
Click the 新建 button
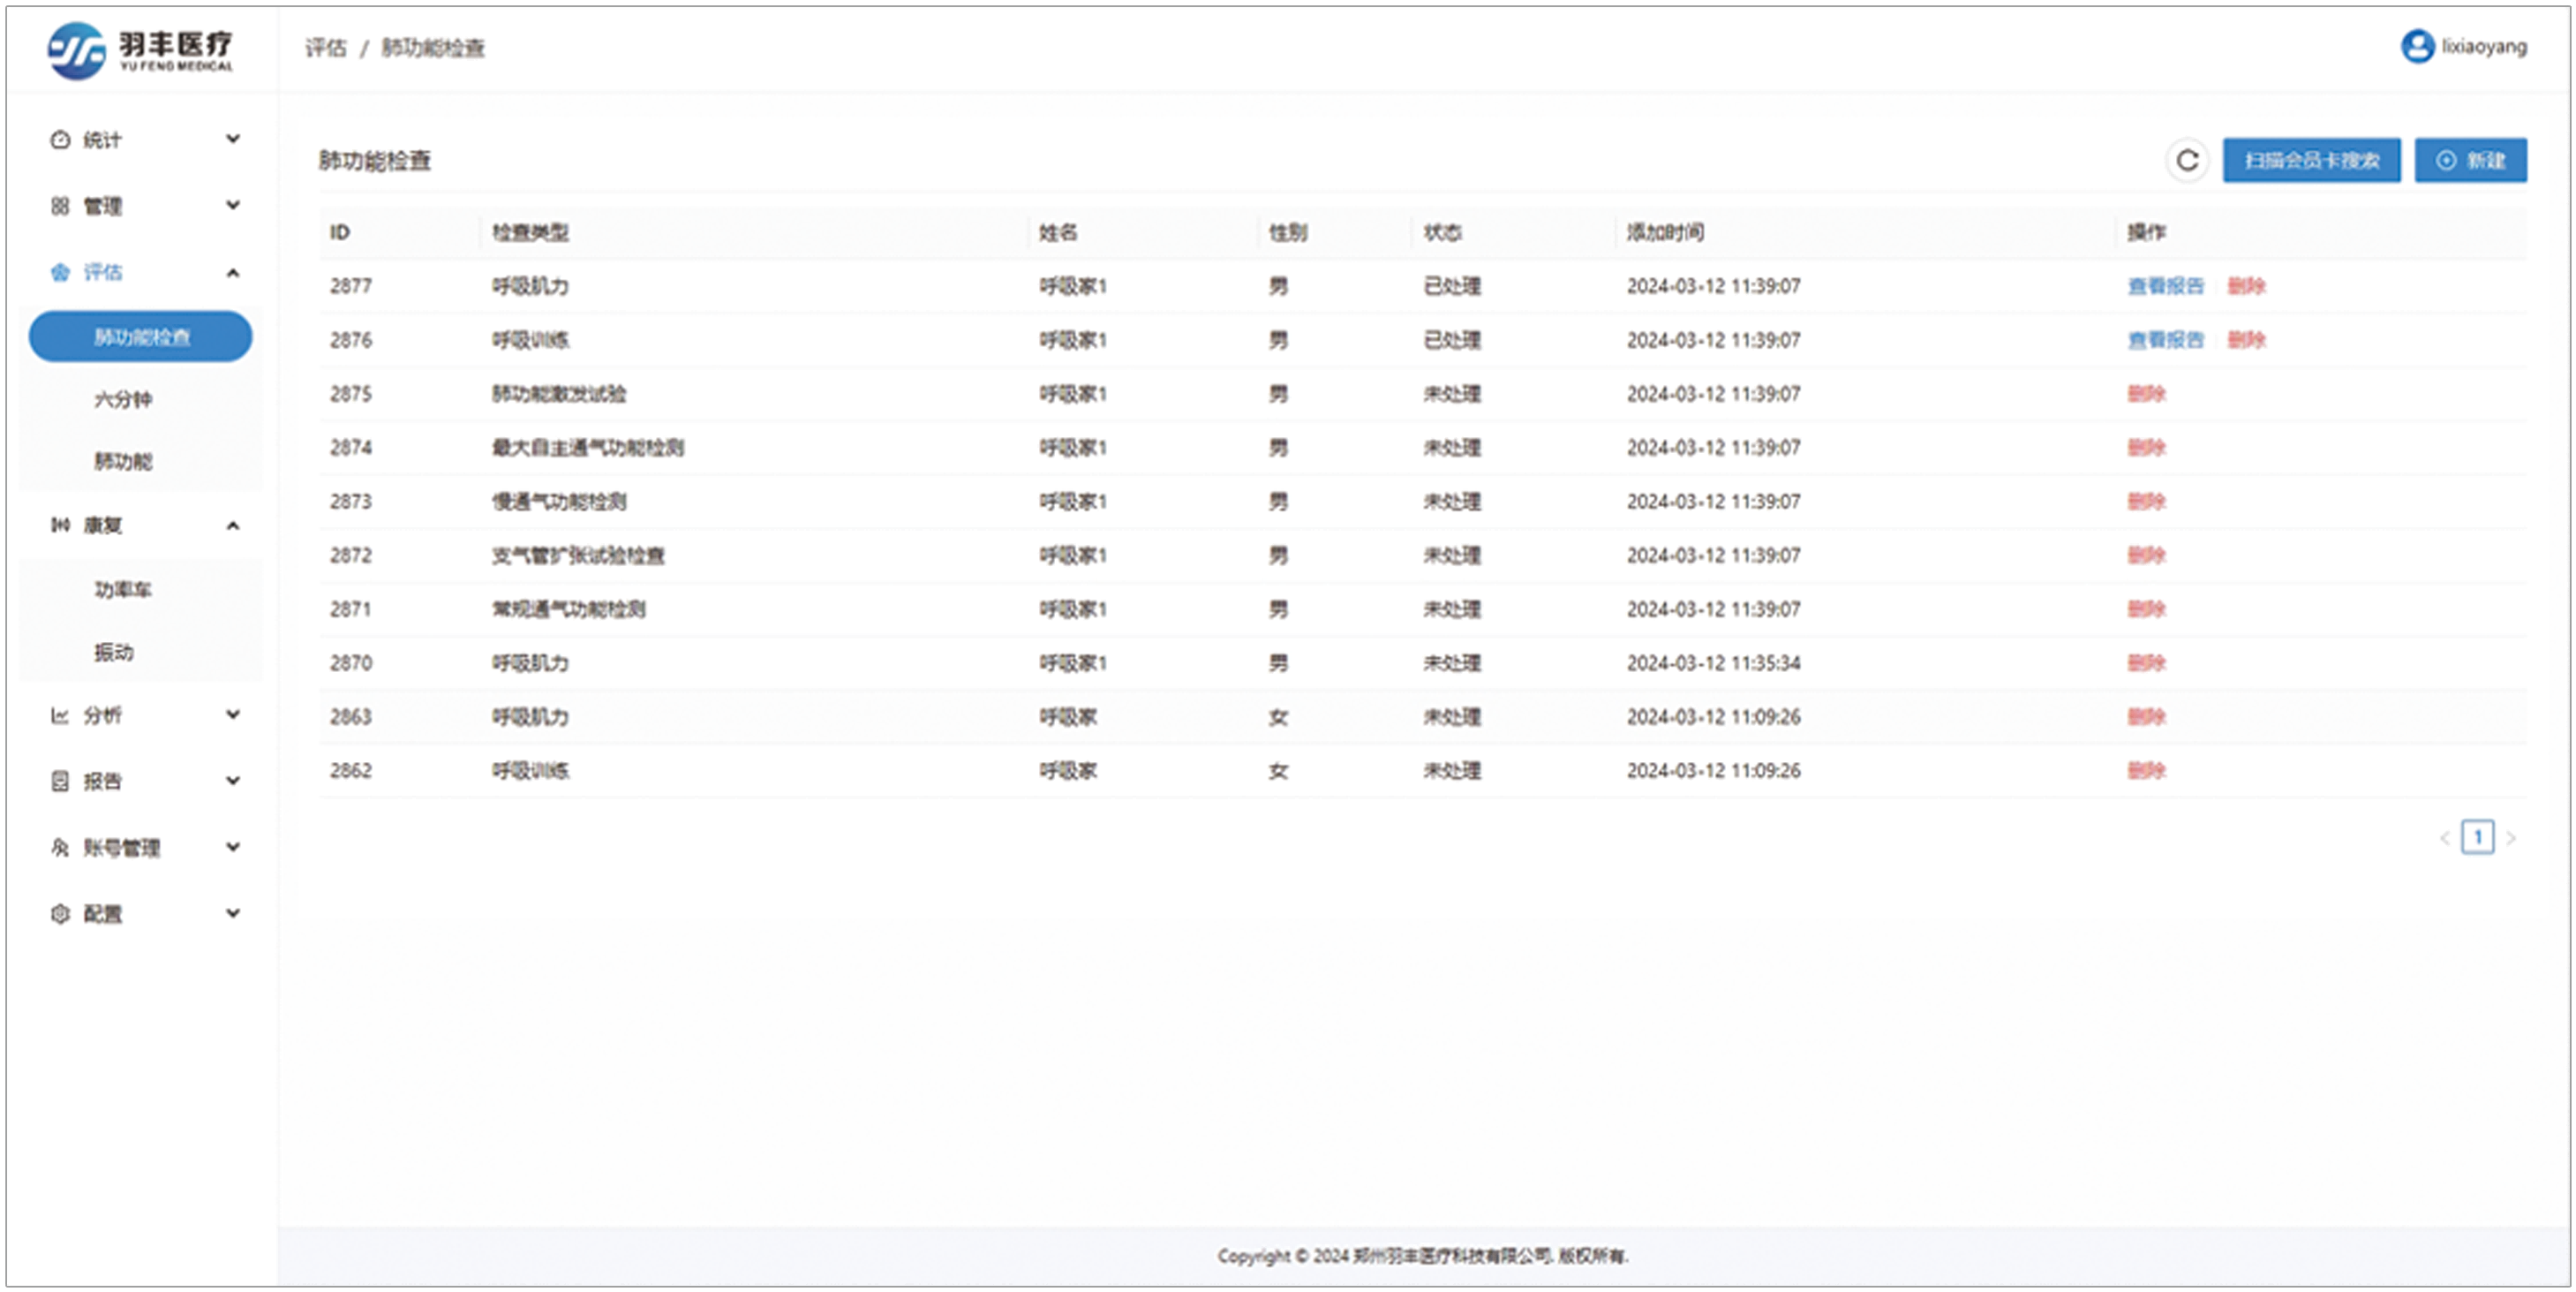click(2470, 161)
